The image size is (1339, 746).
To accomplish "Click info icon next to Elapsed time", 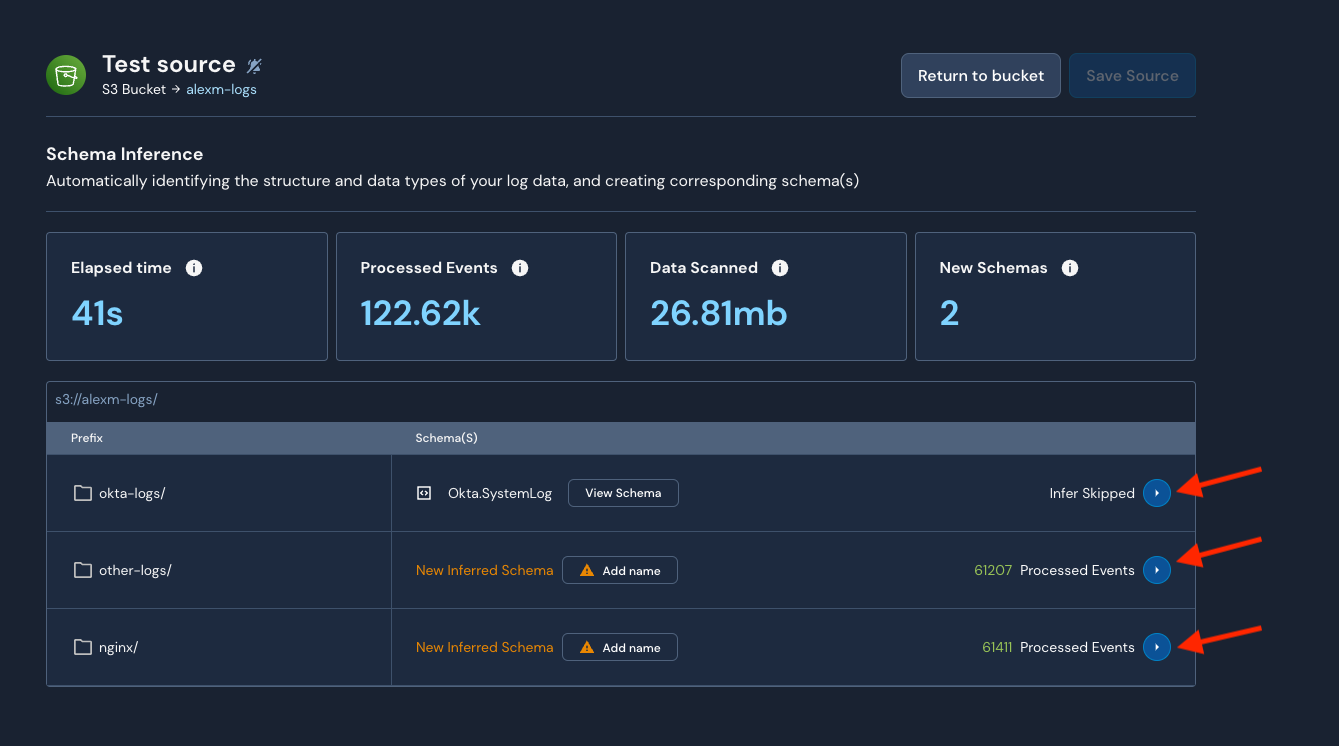I will pyautogui.click(x=194, y=268).
